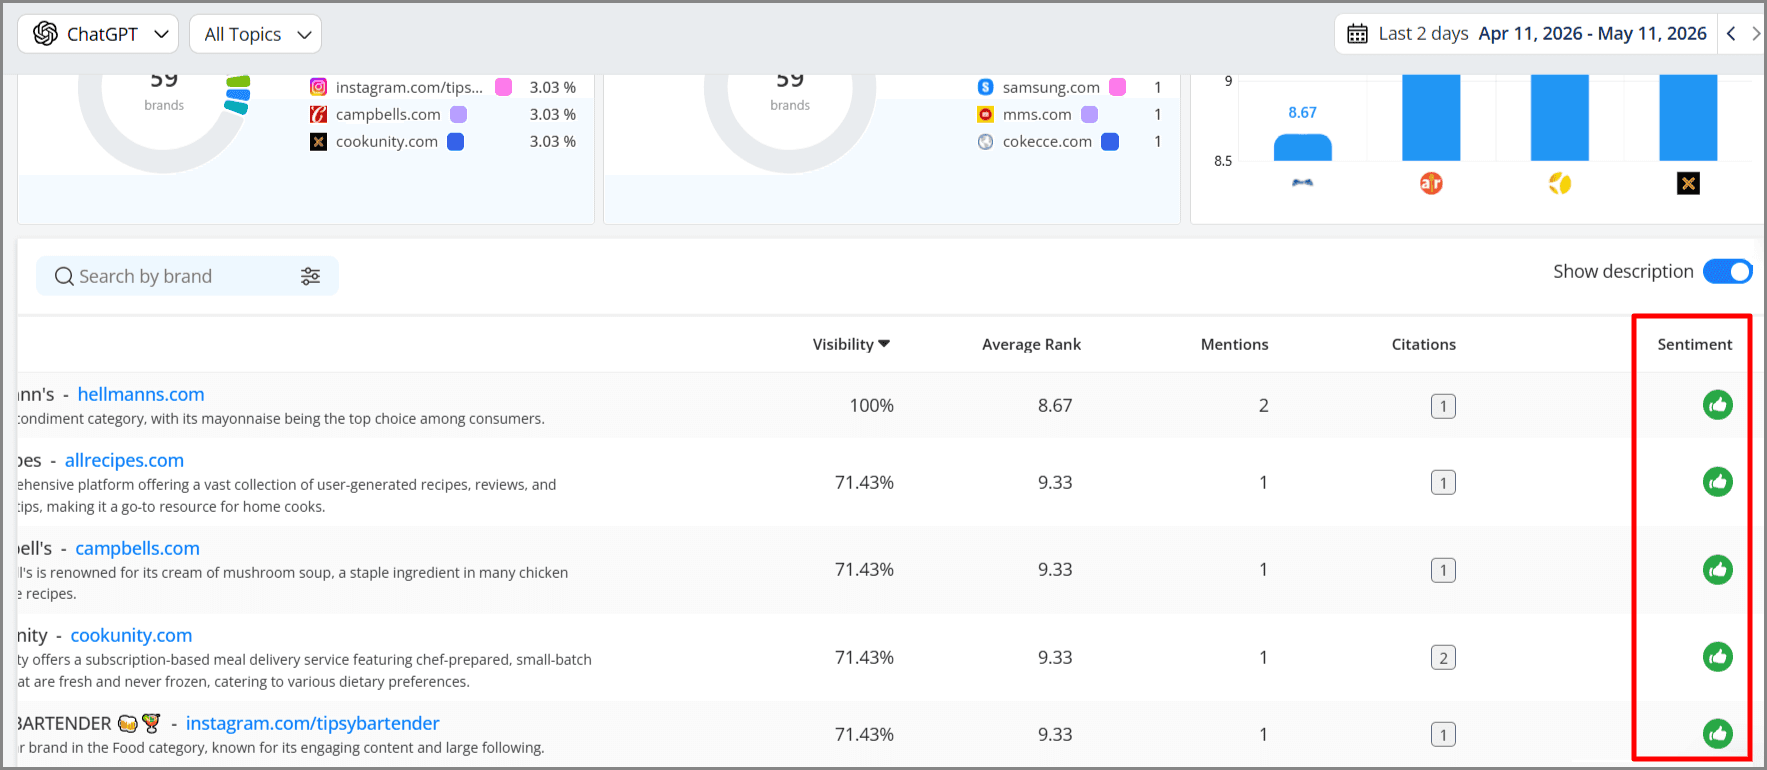Open the citations badge for hellmanns.com row
The width and height of the screenshot is (1767, 770).
(1443, 406)
